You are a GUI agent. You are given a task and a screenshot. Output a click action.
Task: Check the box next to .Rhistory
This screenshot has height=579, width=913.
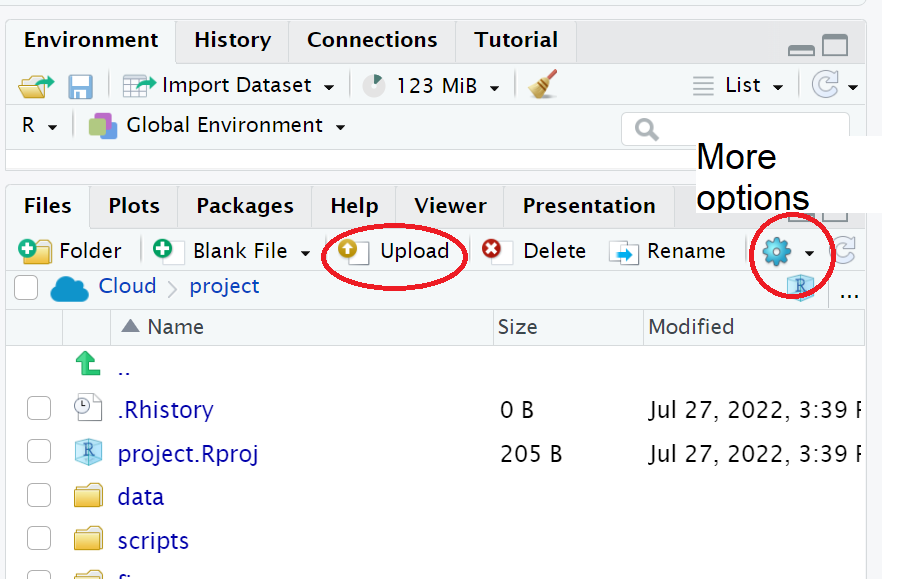pos(39,408)
